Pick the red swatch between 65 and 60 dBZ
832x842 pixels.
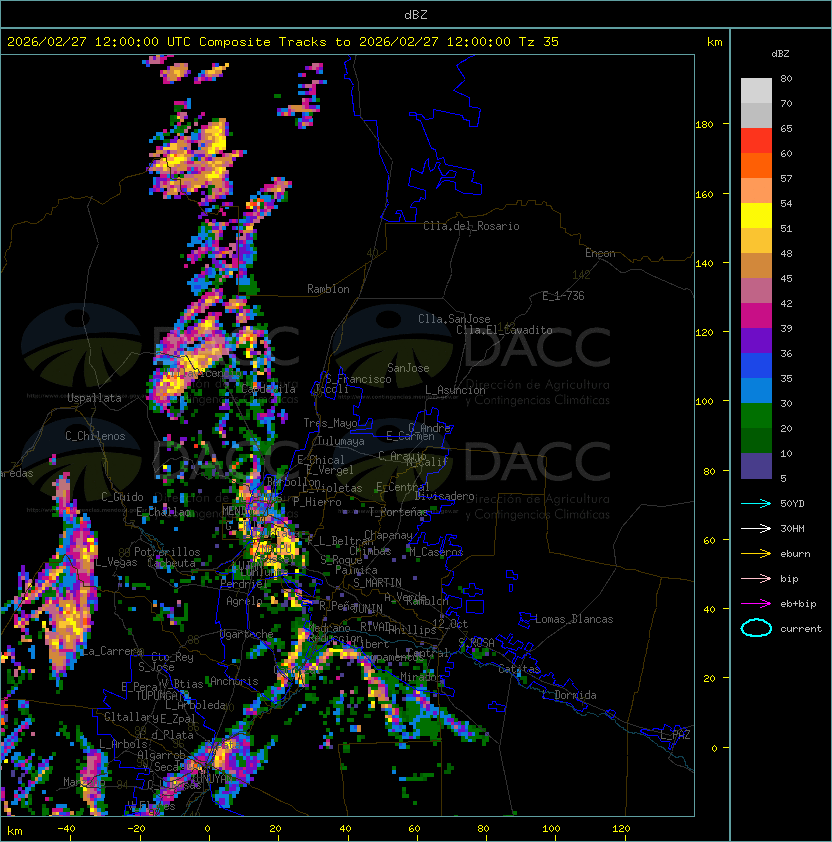point(756,141)
